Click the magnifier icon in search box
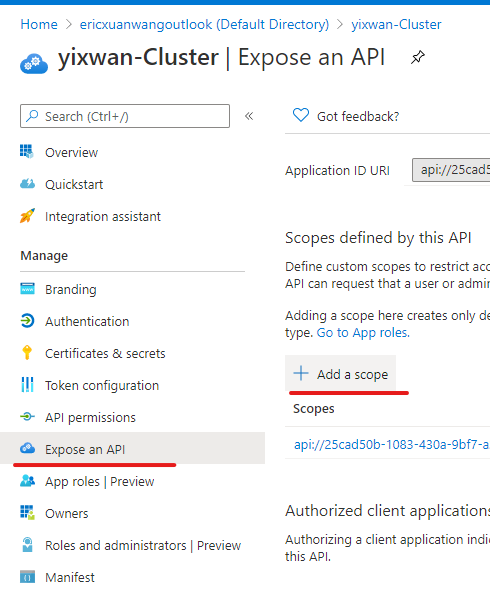 [32, 116]
